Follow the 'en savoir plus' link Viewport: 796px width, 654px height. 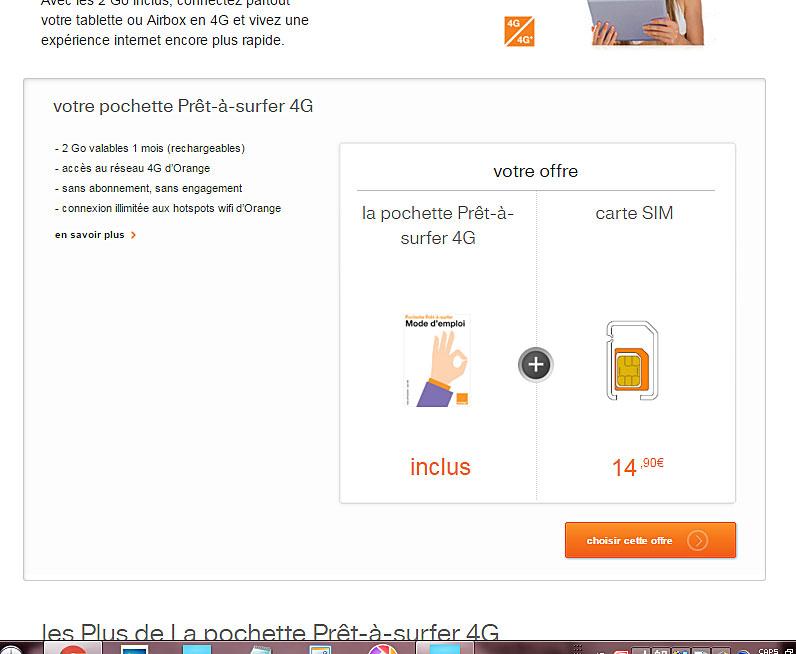pyautogui.click(x=89, y=235)
